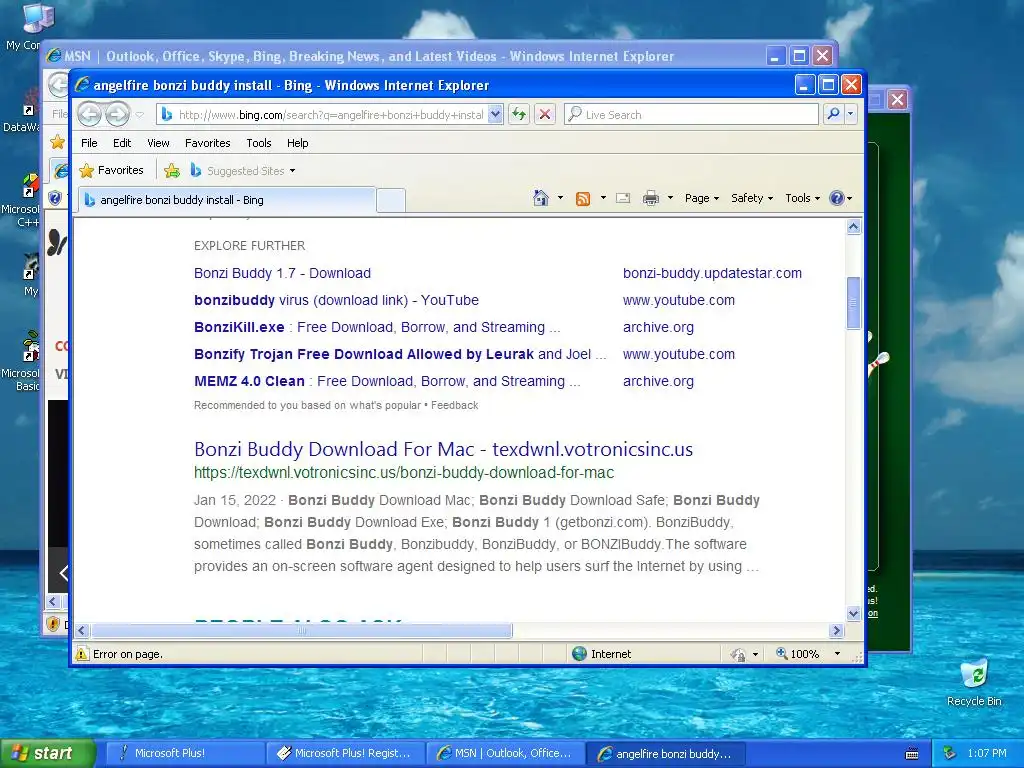Open the Recycle Bin desktop icon
Viewport: 1024px width, 768px height.
974,682
